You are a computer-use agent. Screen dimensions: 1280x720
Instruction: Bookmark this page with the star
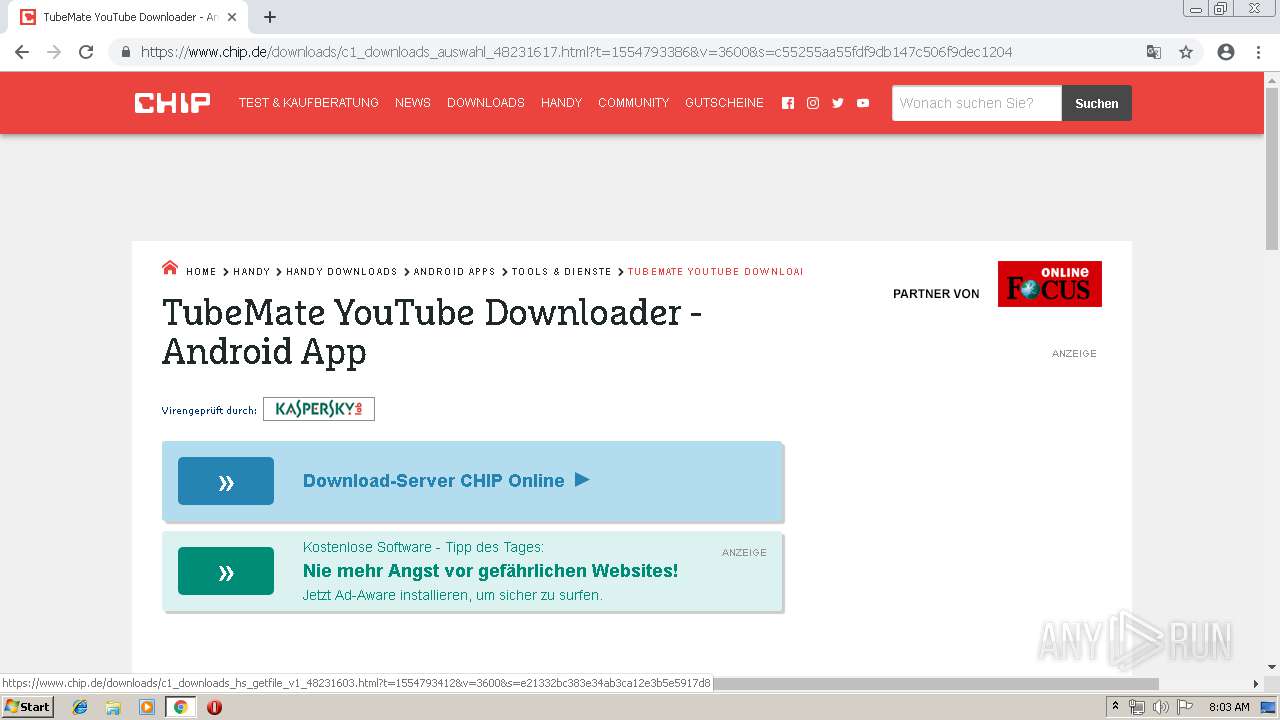pyautogui.click(x=1186, y=52)
